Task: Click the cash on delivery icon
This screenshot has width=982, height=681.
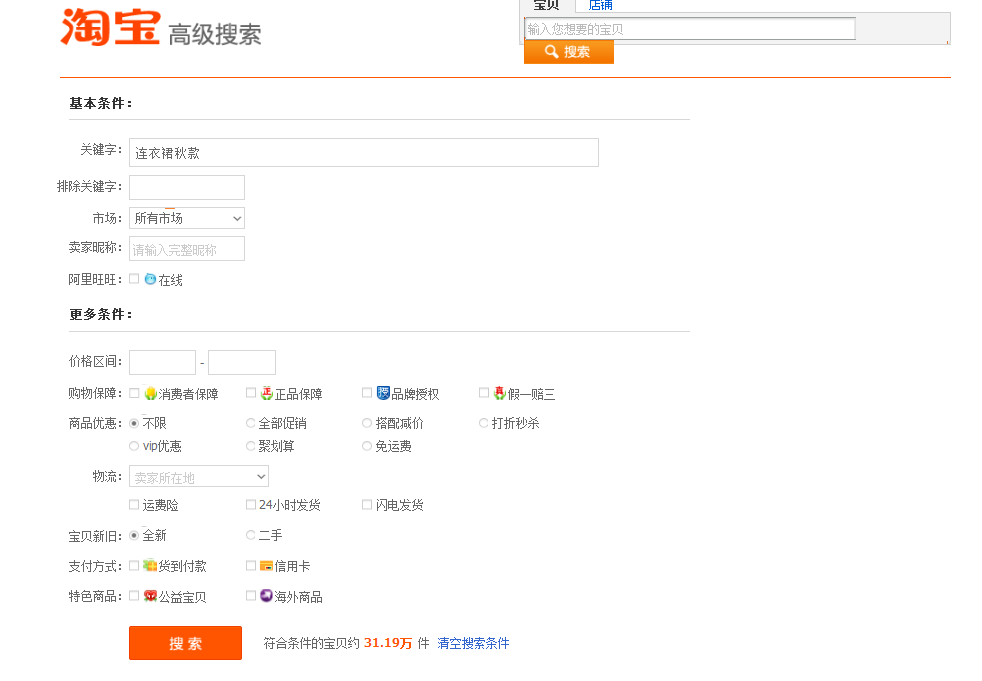Action: [150, 565]
